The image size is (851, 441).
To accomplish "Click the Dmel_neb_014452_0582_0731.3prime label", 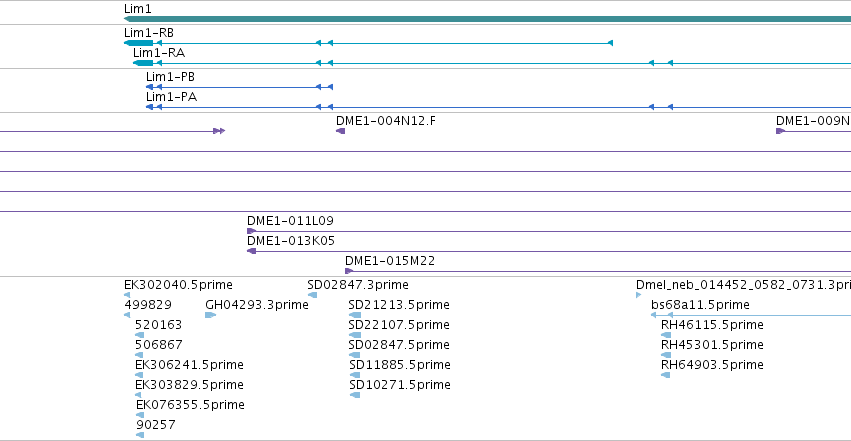I will (x=744, y=285).
